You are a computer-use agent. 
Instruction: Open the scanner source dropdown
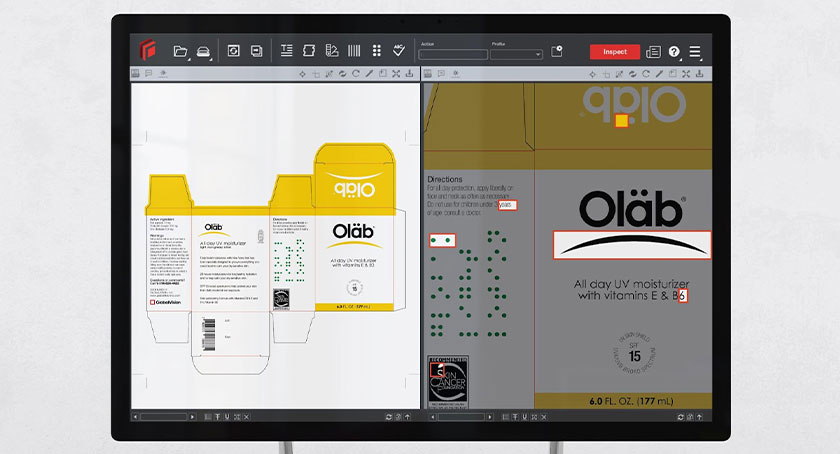point(203,51)
